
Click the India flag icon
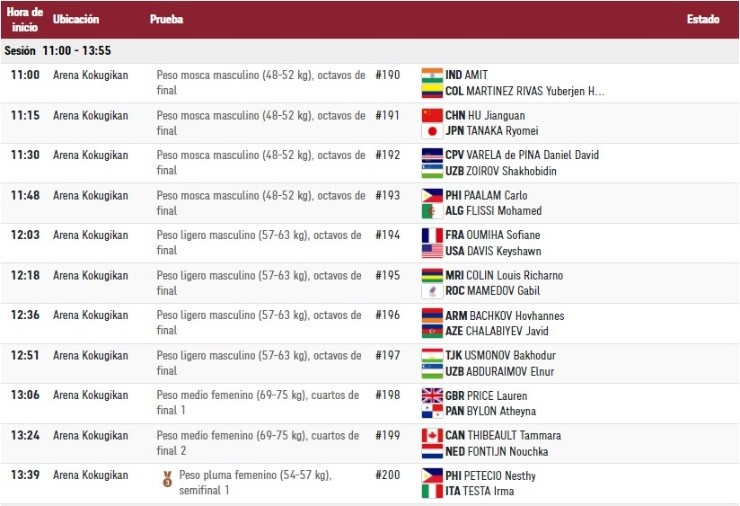(432, 75)
